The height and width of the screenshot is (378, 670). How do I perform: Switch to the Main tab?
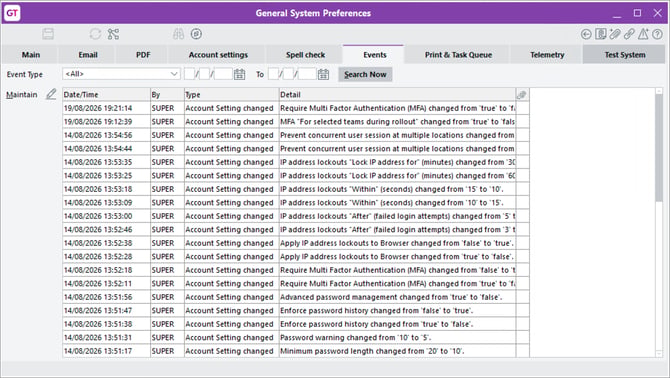point(31,55)
